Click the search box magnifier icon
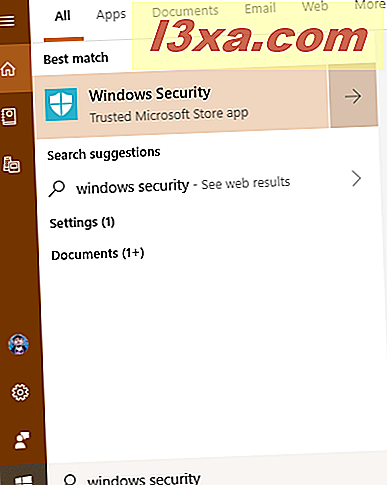This screenshot has height=485, width=387. (70, 479)
